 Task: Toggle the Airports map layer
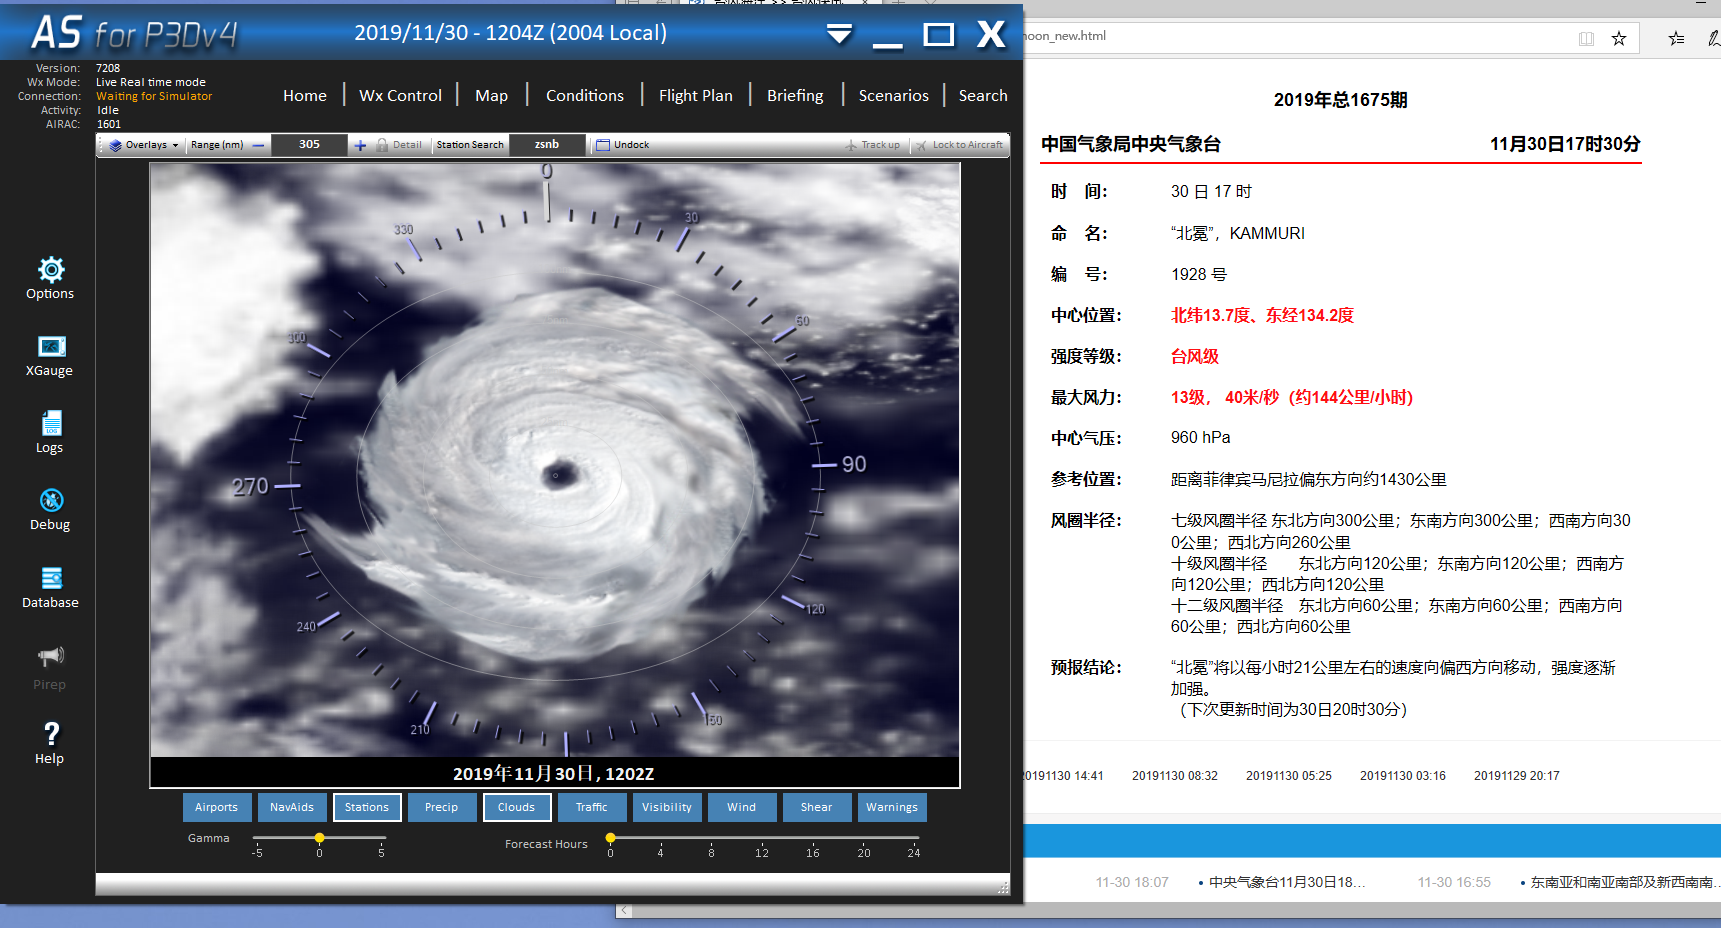point(217,807)
